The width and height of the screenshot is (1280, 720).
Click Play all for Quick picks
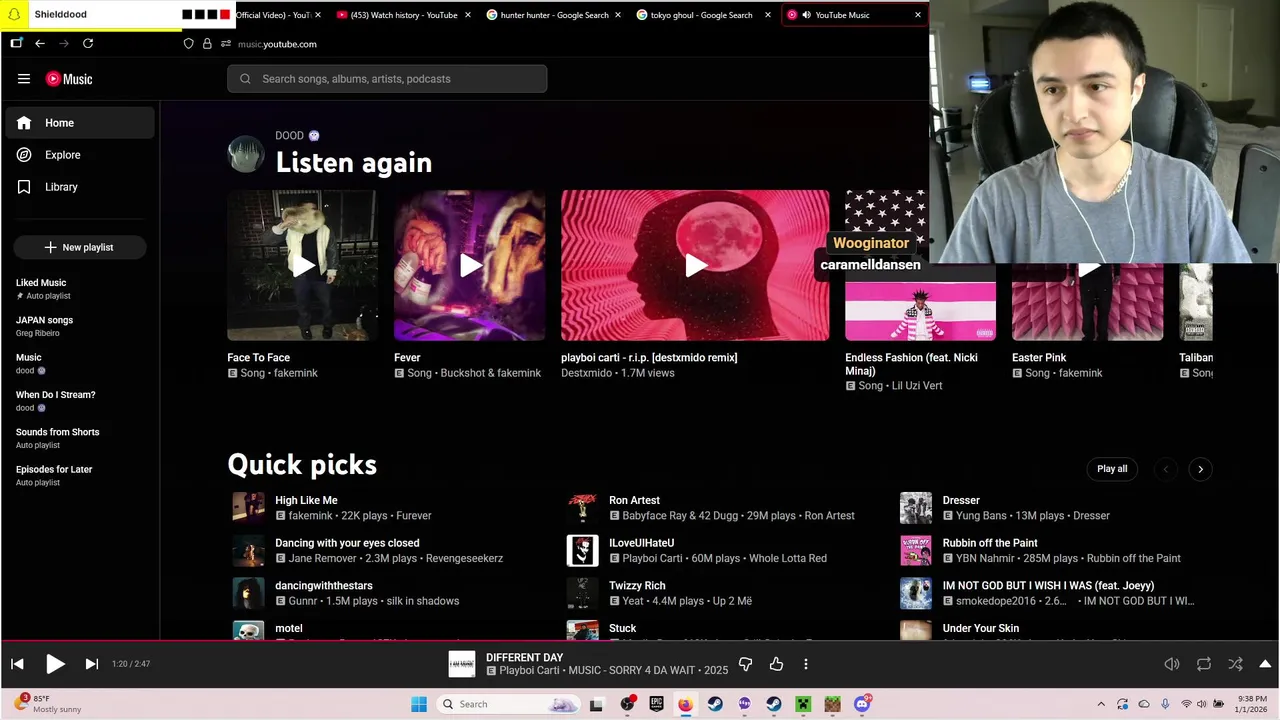(1112, 469)
